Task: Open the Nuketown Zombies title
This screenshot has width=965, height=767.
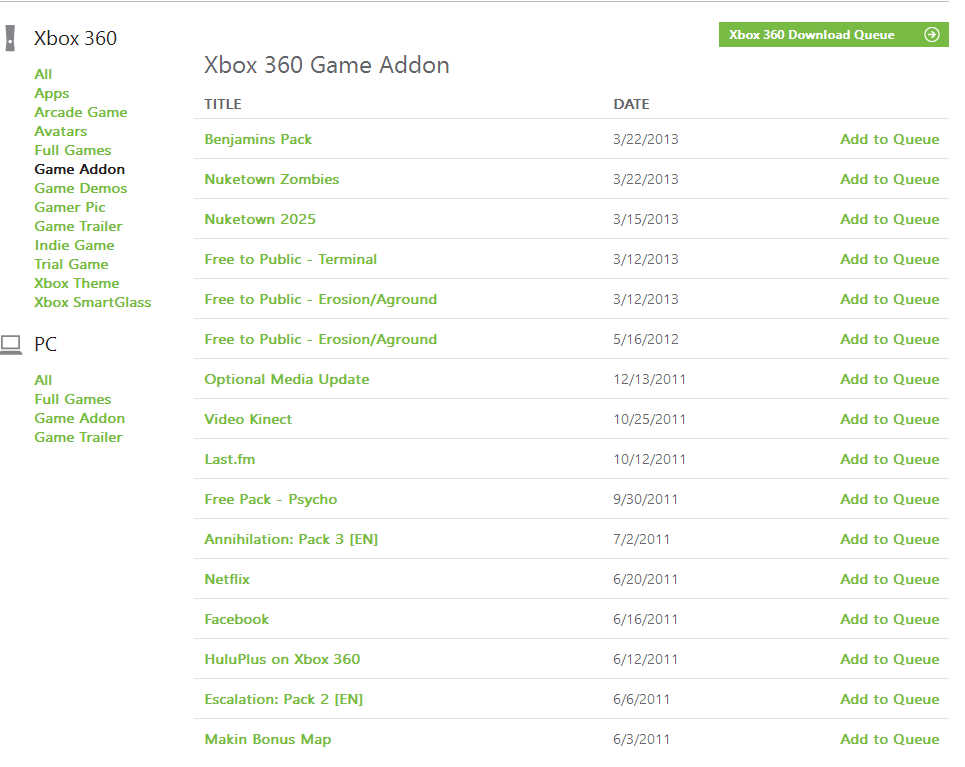Action: click(x=271, y=180)
